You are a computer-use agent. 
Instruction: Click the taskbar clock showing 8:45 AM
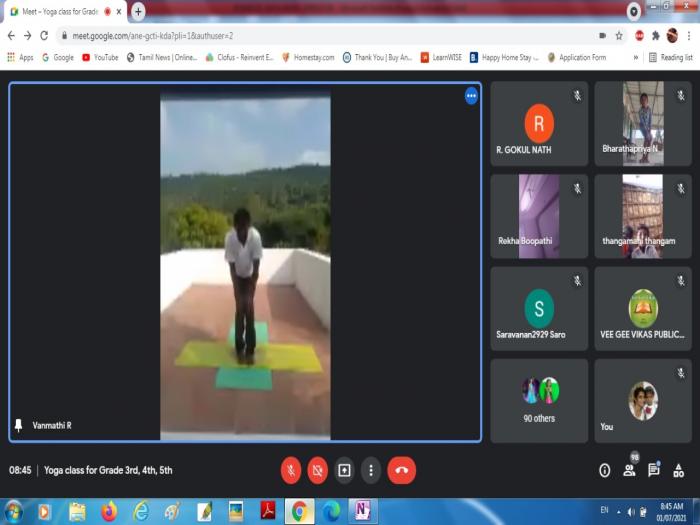click(x=672, y=512)
